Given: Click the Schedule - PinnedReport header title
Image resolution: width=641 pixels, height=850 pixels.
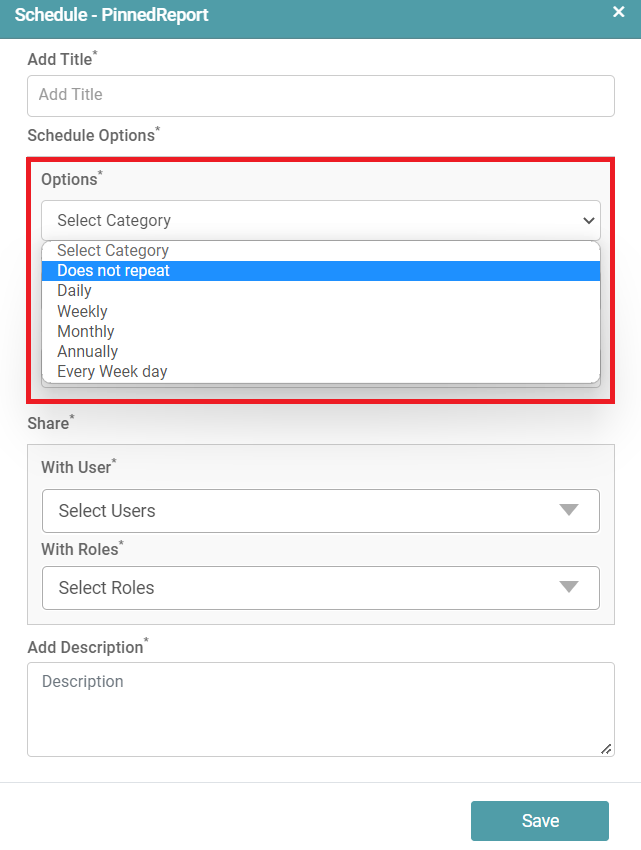Looking at the screenshot, I should (x=111, y=16).
